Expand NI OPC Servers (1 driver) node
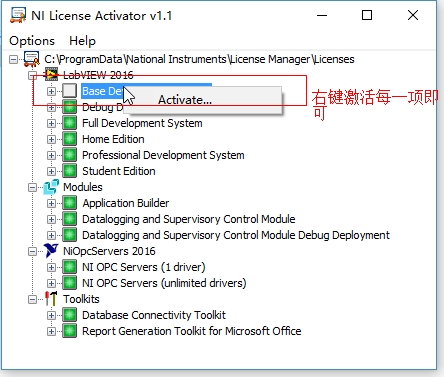Image resolution: width=444 pixels, height=377 pixels. pyautogui.click(x=51, y=267)
